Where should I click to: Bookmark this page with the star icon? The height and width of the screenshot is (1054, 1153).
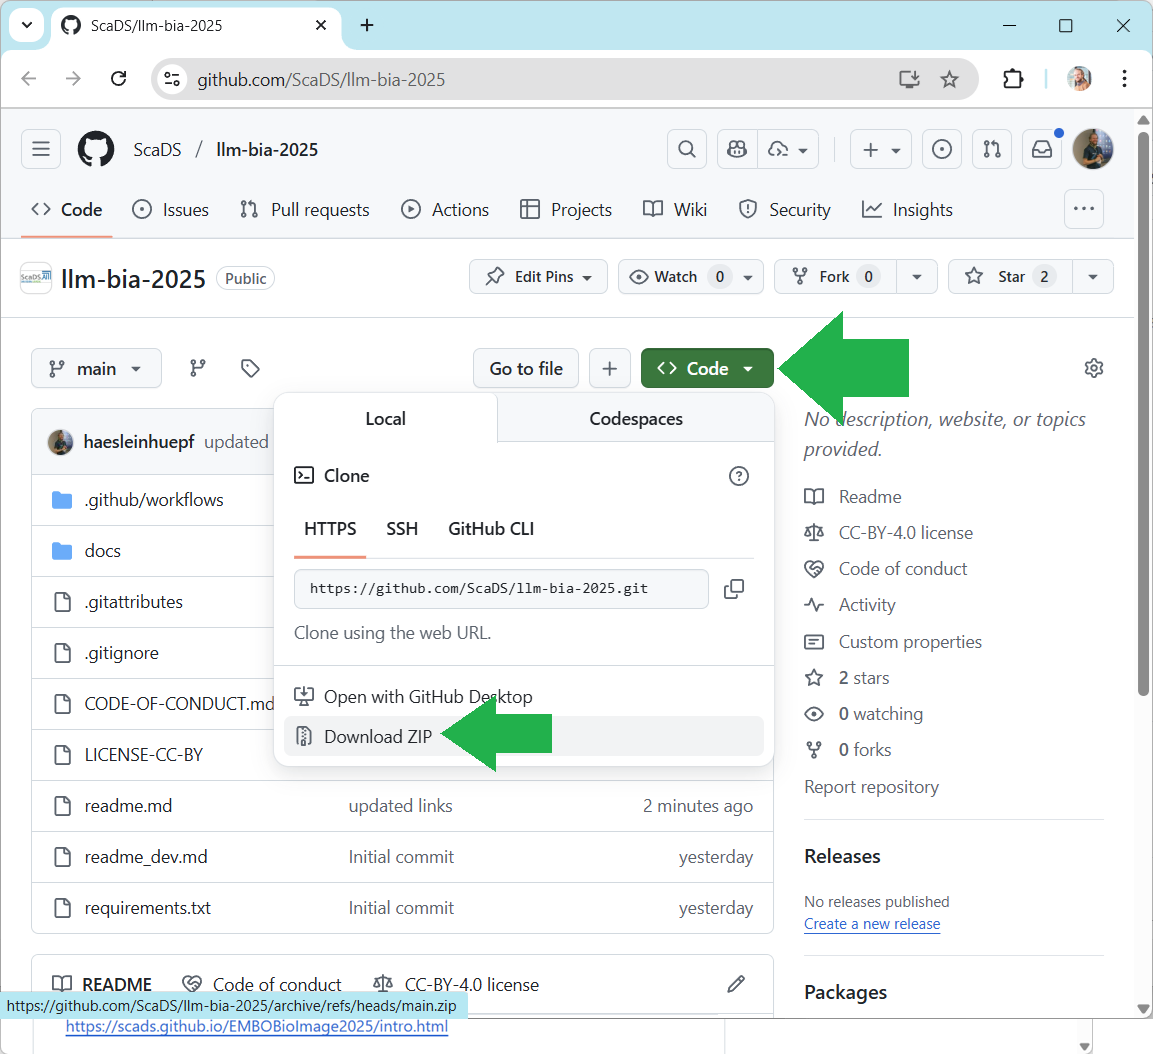[949, 79]
